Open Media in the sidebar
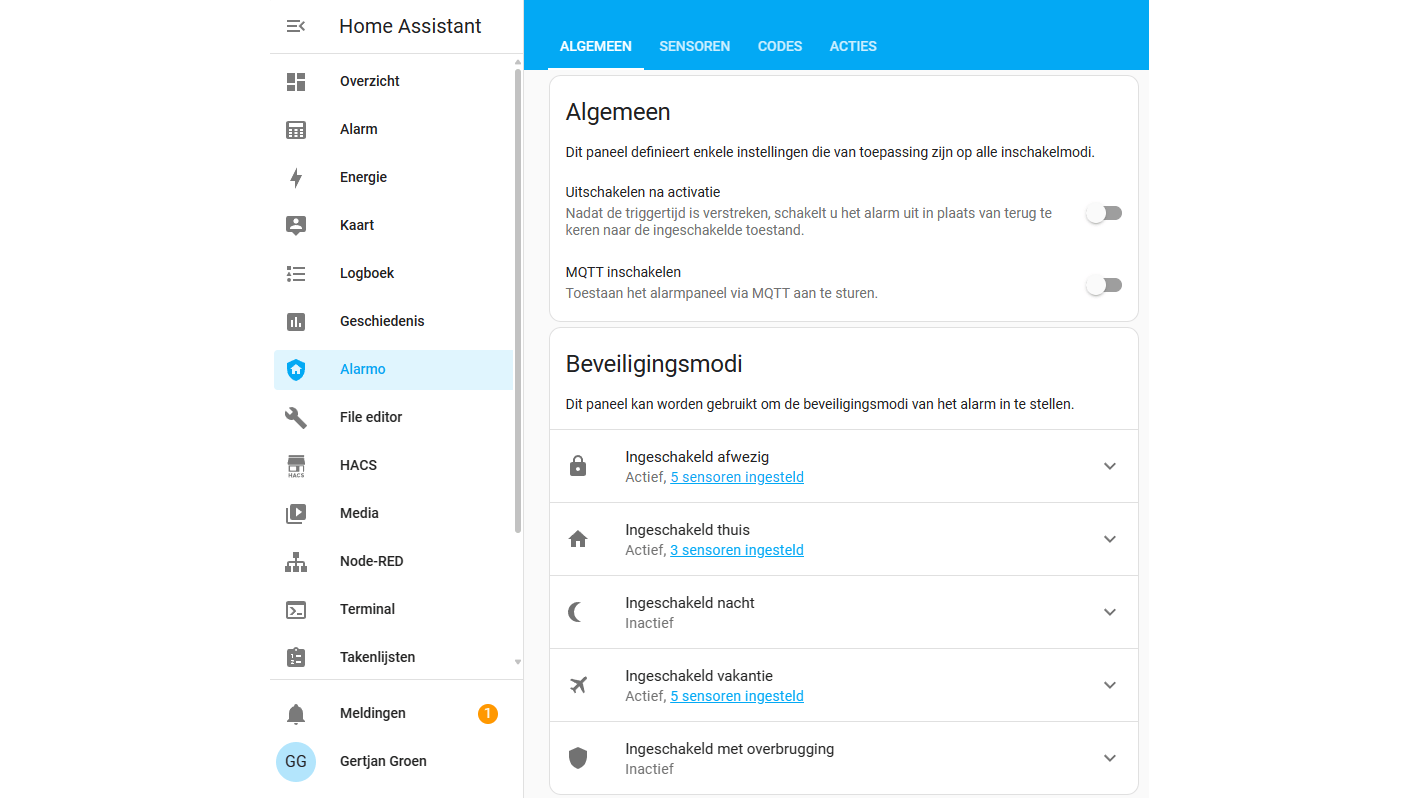 (393, 513)
